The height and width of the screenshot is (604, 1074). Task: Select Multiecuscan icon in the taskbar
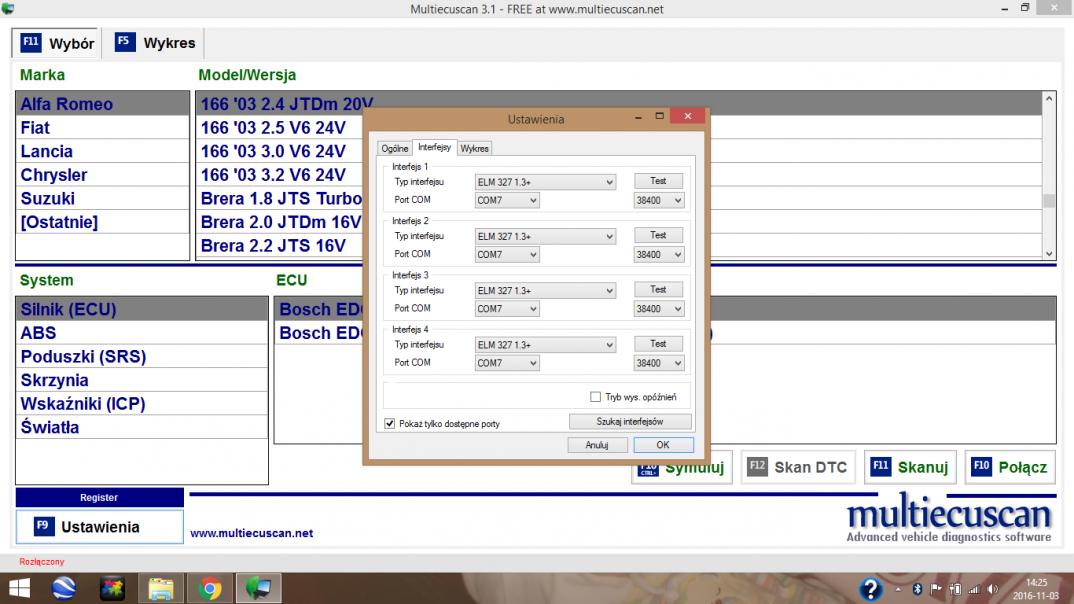(x=258, y=588)
